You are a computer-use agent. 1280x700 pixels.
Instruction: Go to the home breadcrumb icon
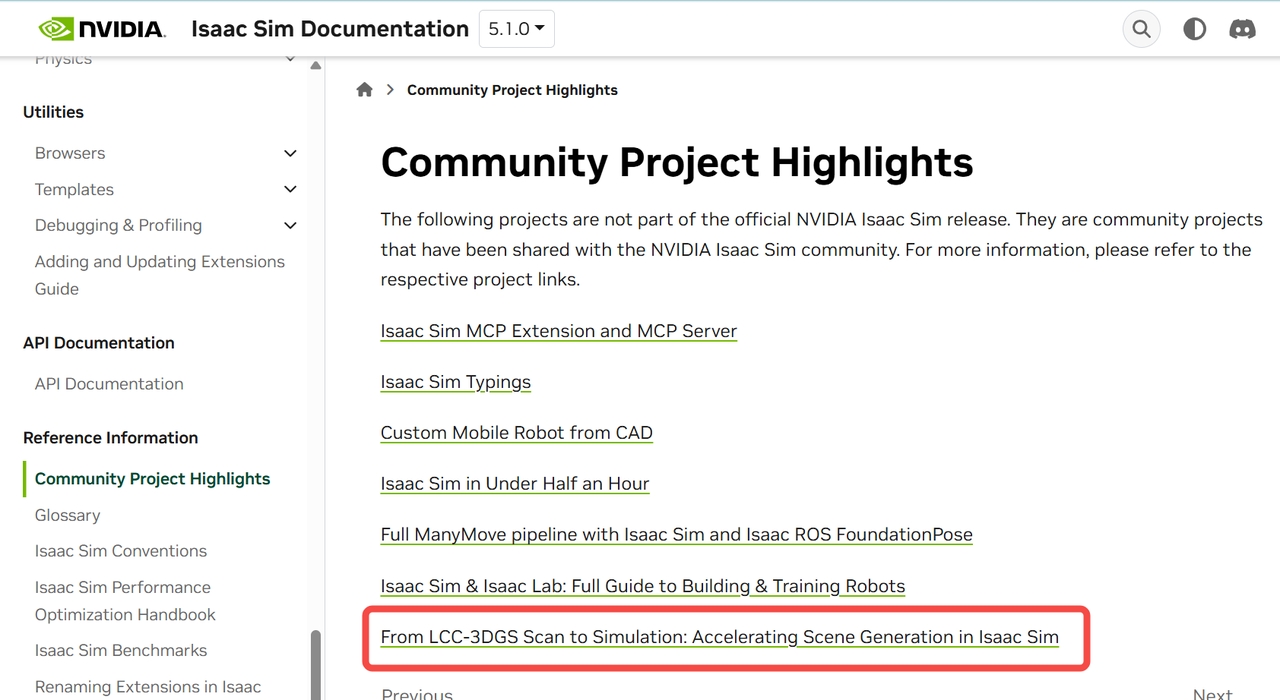pyautogui.click(x=365, y=90)
